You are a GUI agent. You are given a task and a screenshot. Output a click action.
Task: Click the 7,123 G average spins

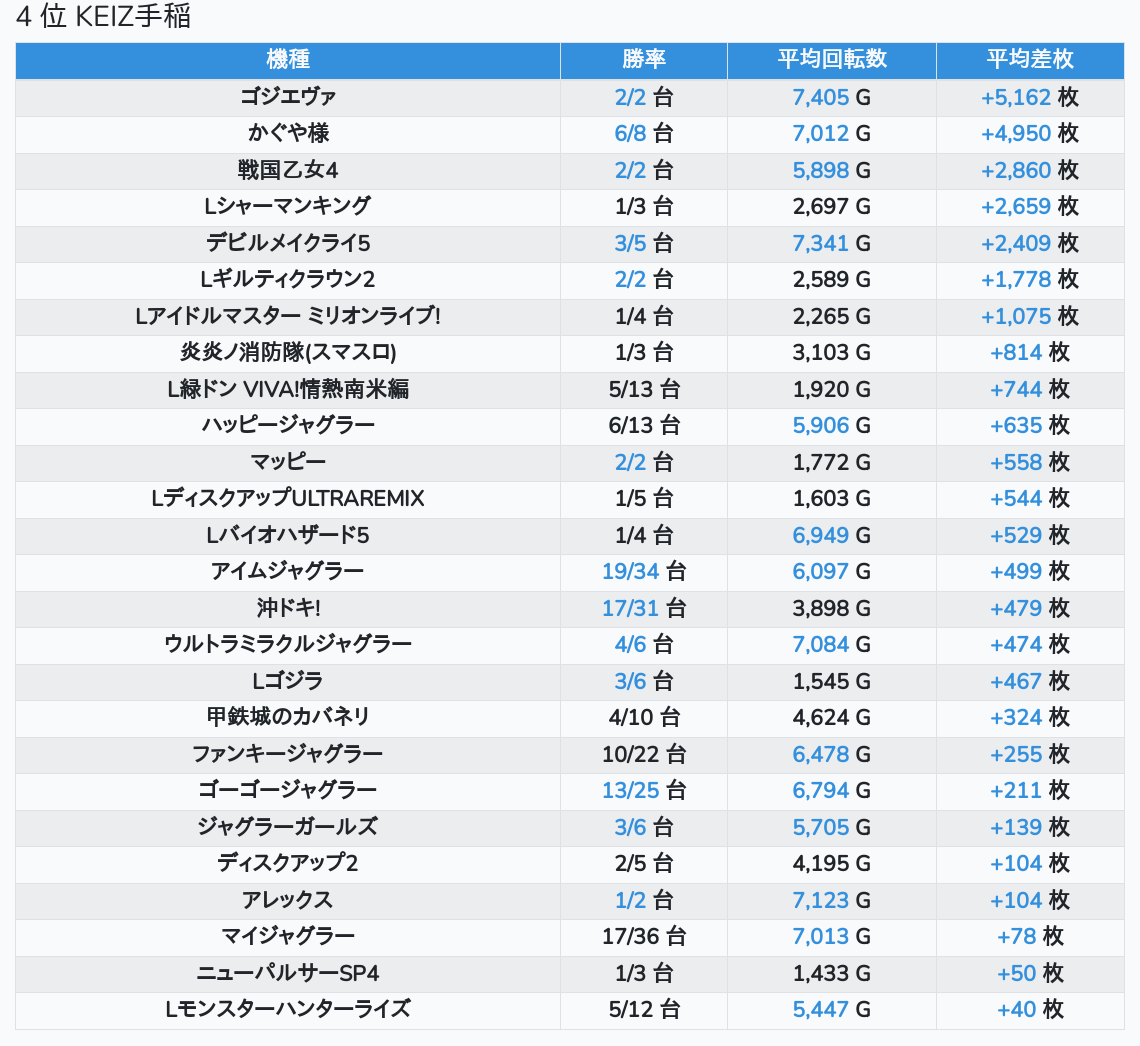[x=832, y=901]
